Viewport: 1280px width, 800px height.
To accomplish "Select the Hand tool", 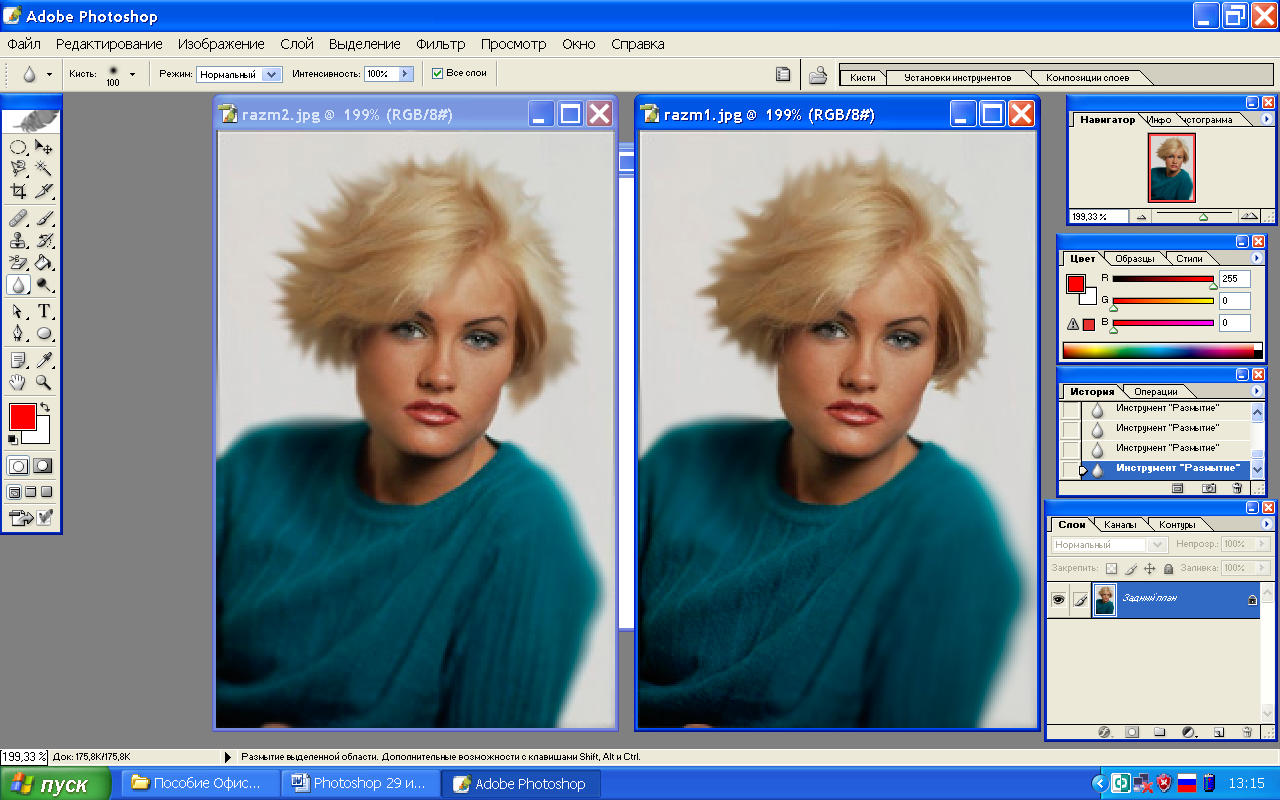I will click(x=18, y=382).
